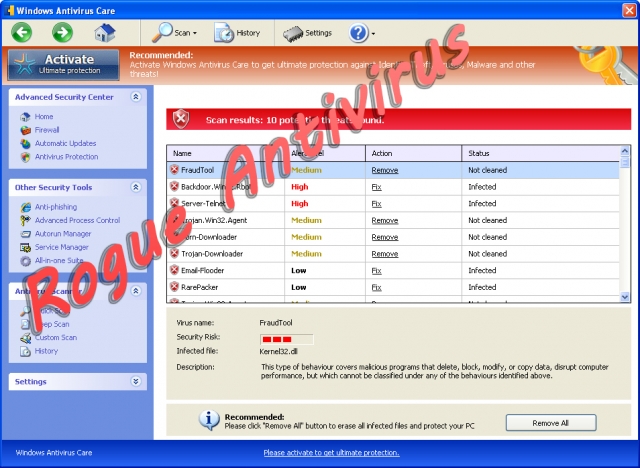Click the Please activate to get ultimate protection link
Screen dimensions: 640x468
[331, 453]
